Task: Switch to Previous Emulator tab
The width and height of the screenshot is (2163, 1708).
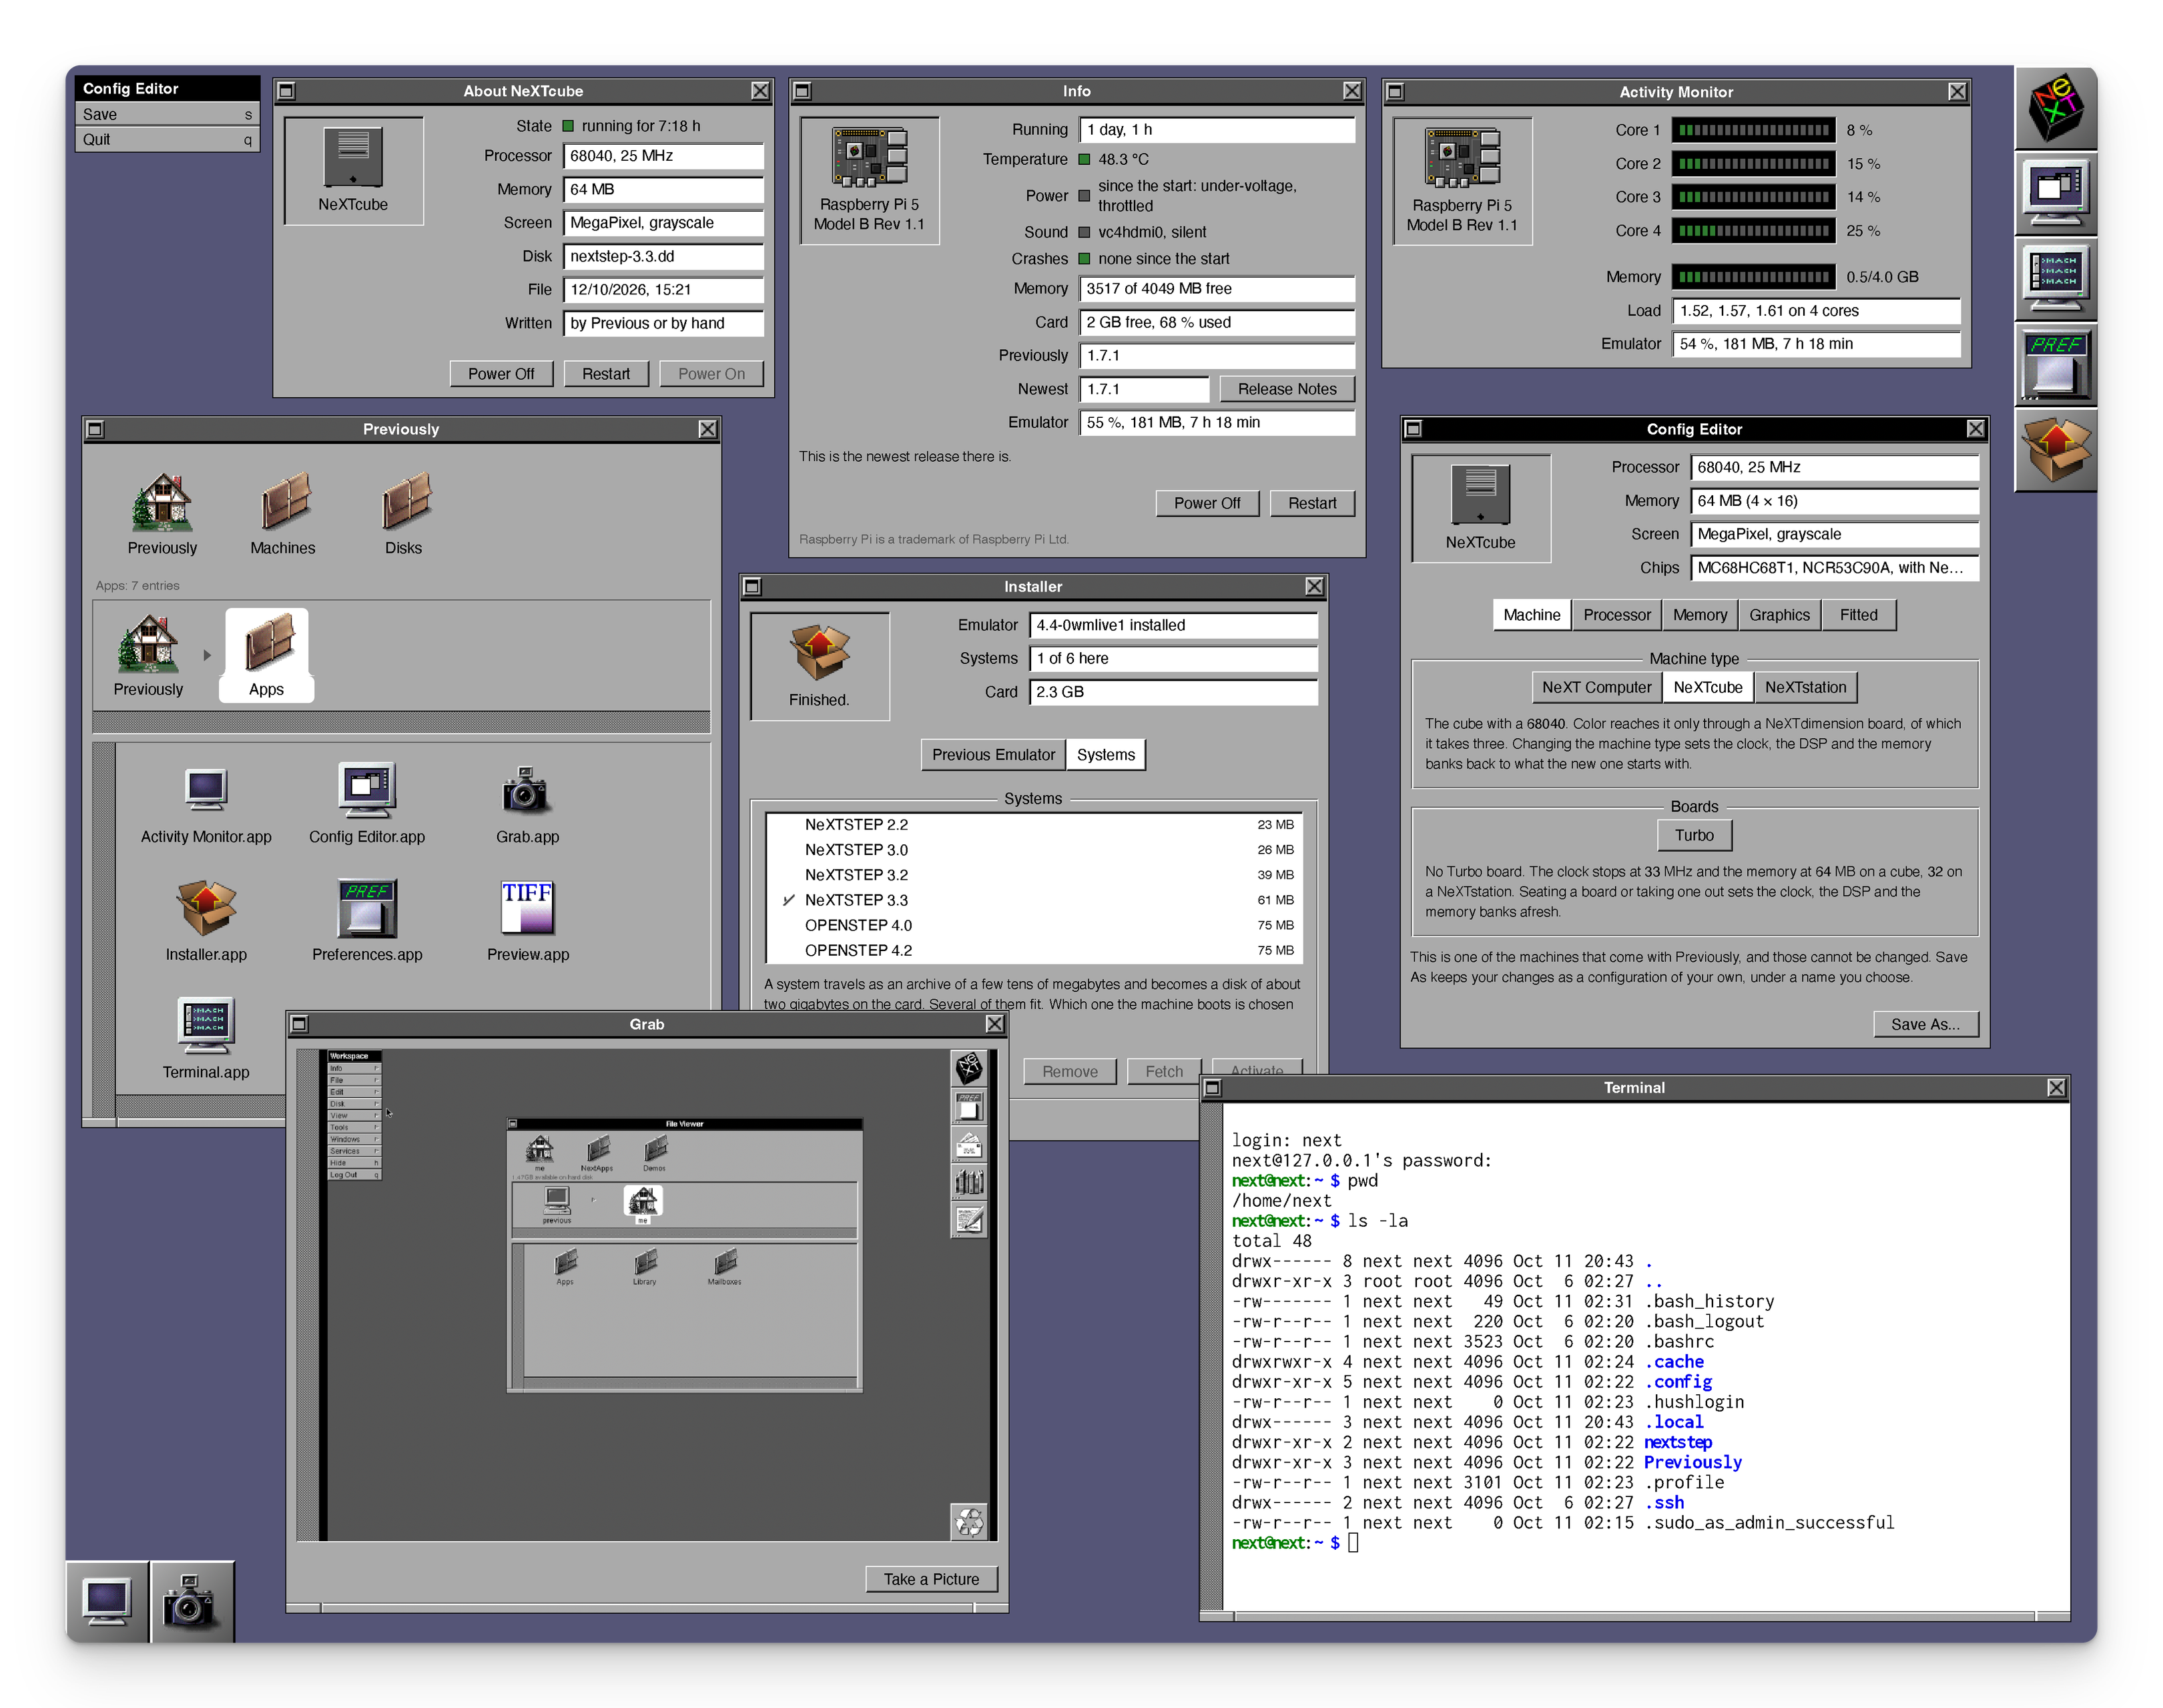Action: [x=993, y=755]
